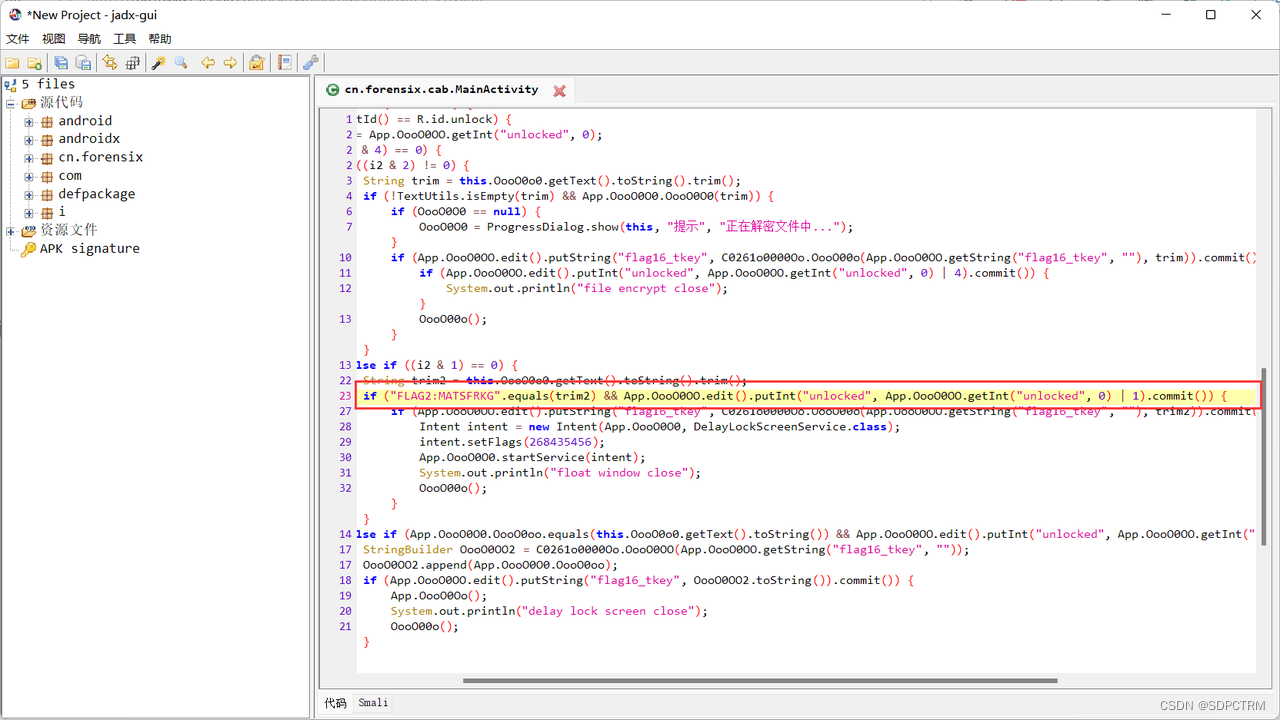Click the Forward navigation arrow icon
Screen dimensions: 1280x720
230,63
